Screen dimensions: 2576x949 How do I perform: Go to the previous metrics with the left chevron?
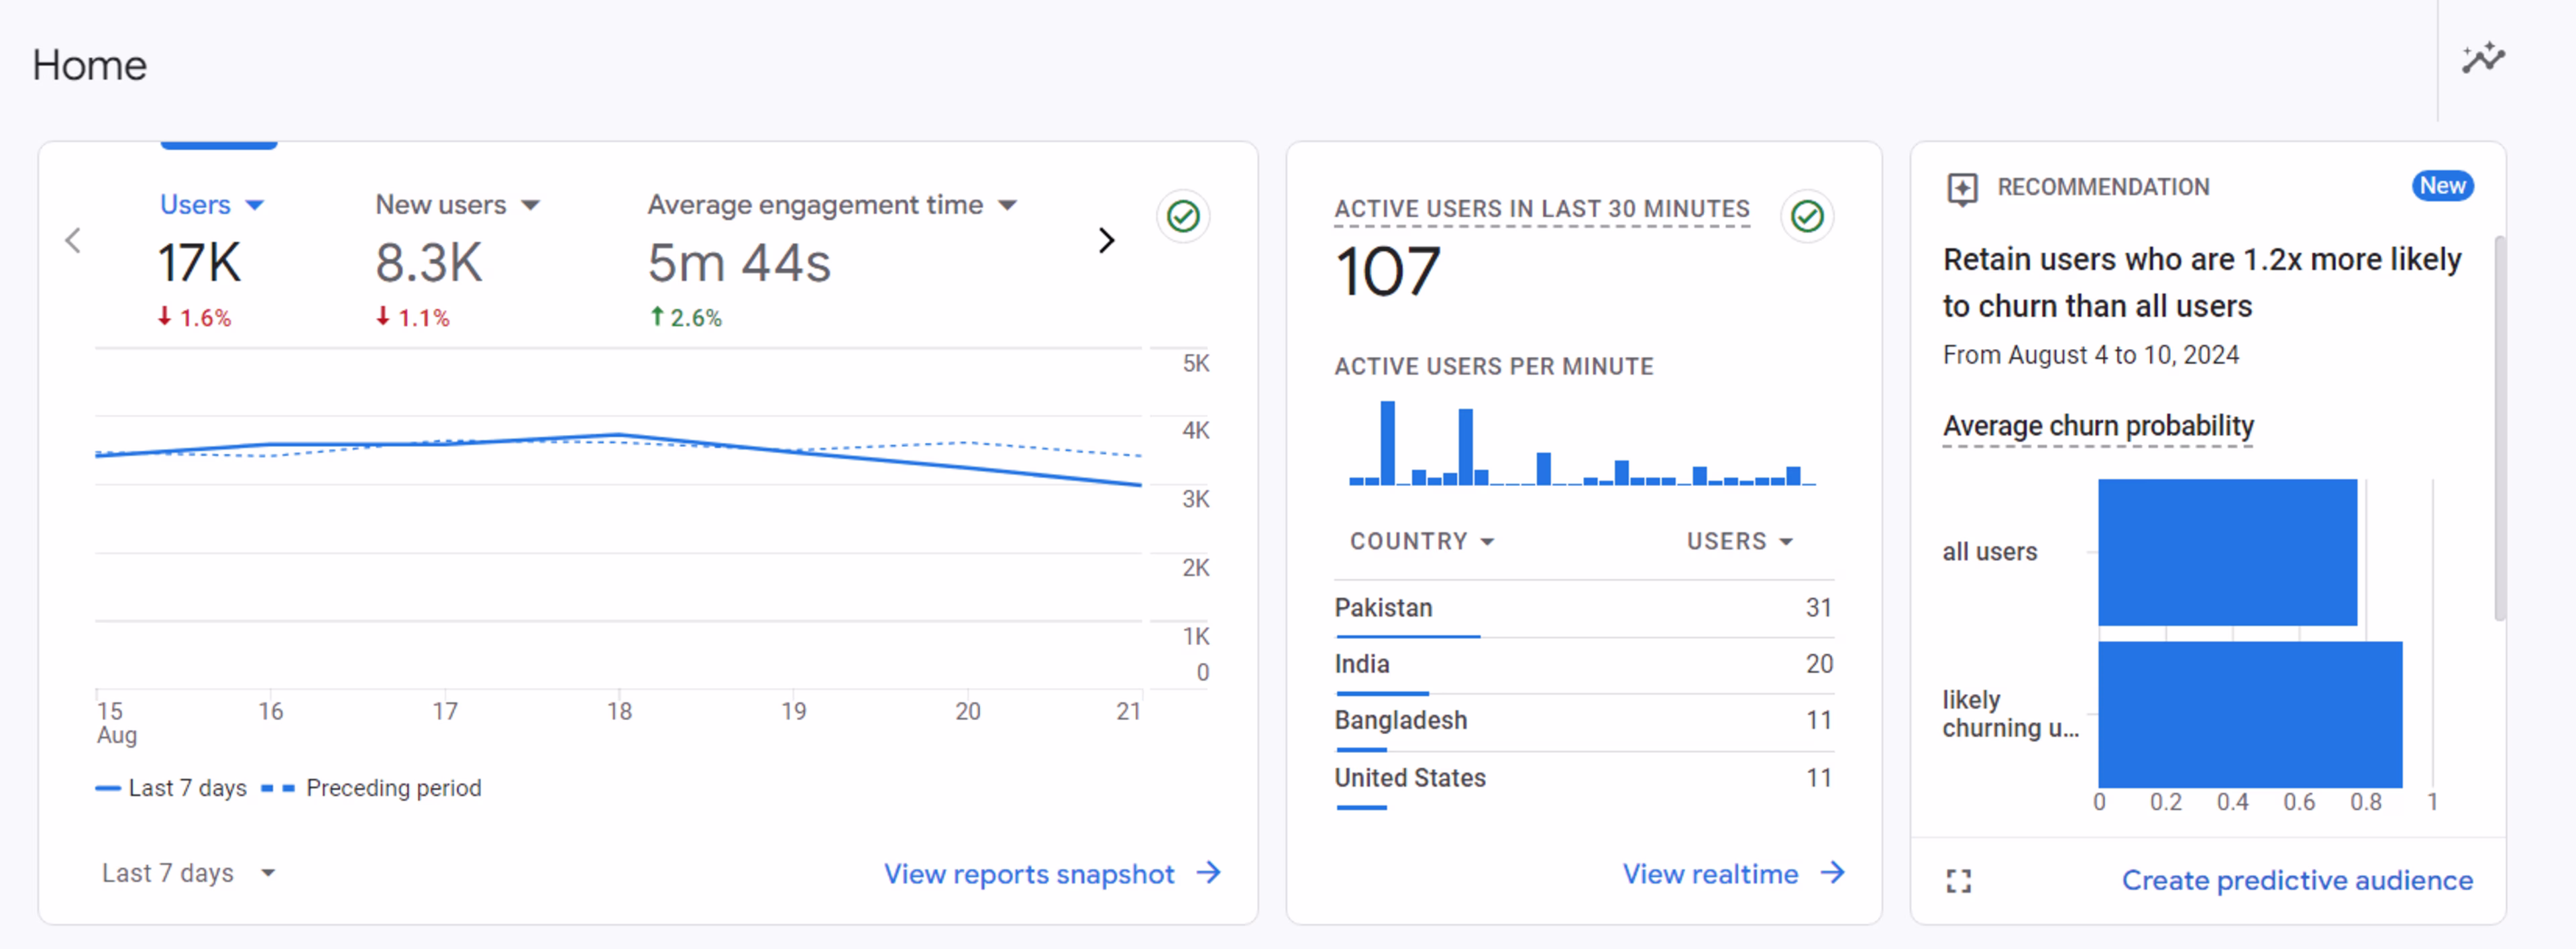click(x=73, y=241)
